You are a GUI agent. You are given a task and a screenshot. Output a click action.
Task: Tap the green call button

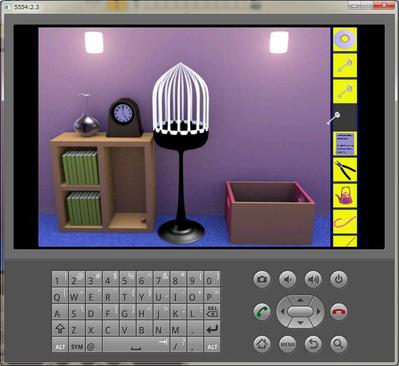coord(262,312)
